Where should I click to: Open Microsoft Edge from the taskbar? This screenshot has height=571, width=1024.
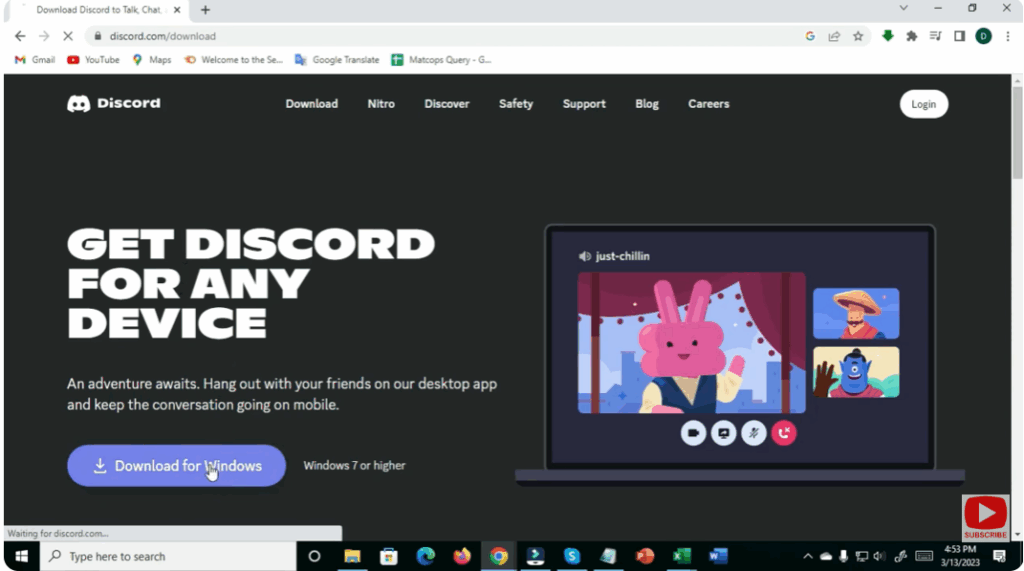(425, 556)
